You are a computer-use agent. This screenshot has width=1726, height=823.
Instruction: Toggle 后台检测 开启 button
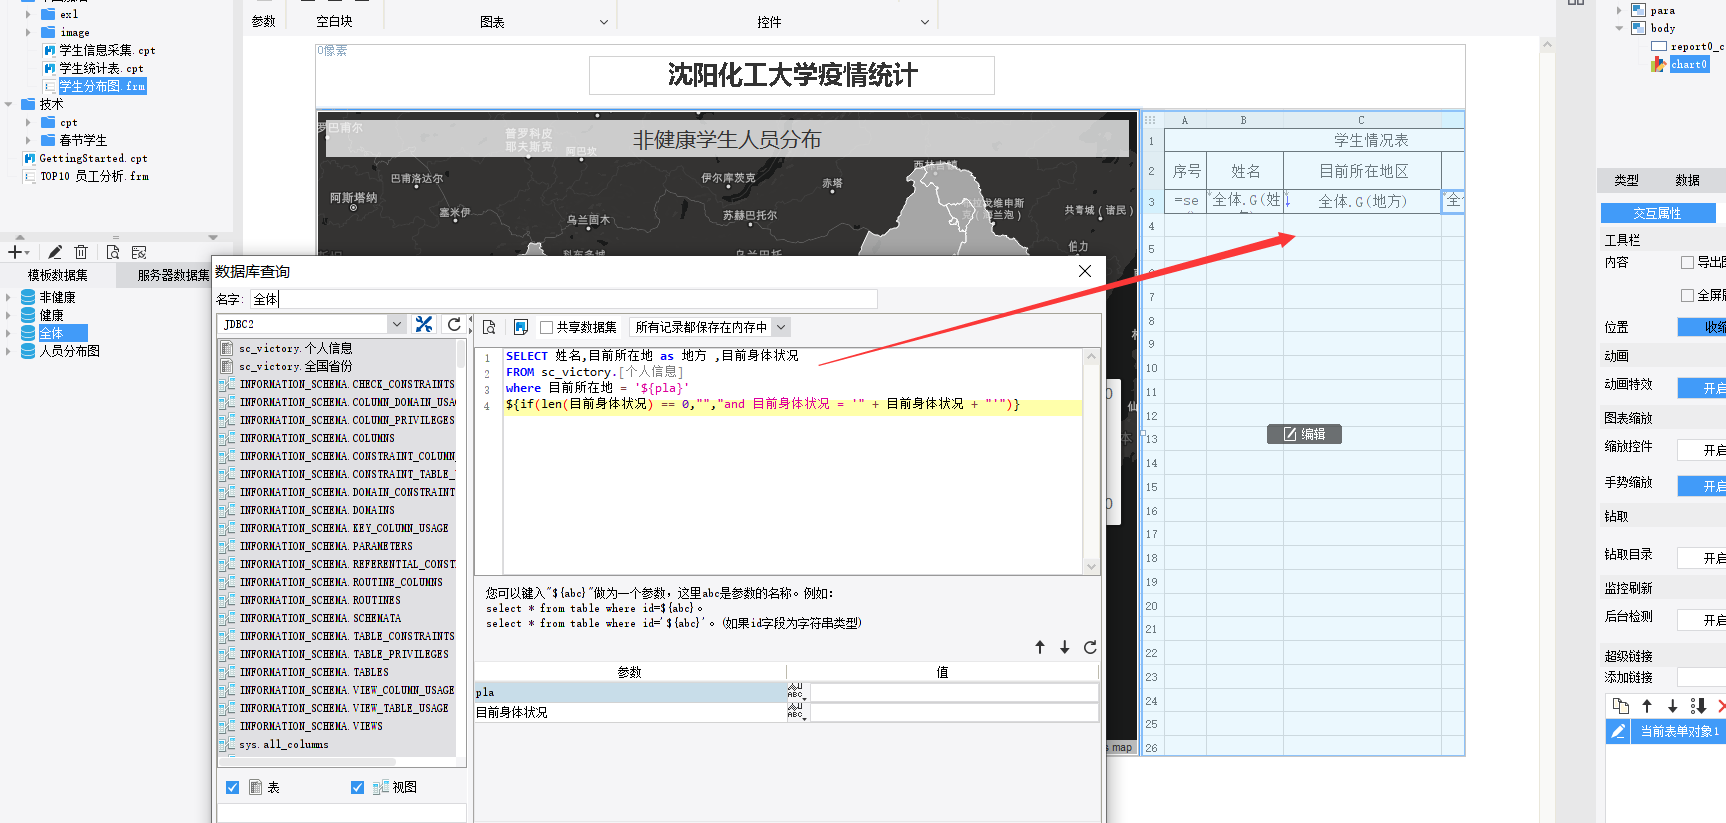pyautogui.click(x=1702, y=620)
